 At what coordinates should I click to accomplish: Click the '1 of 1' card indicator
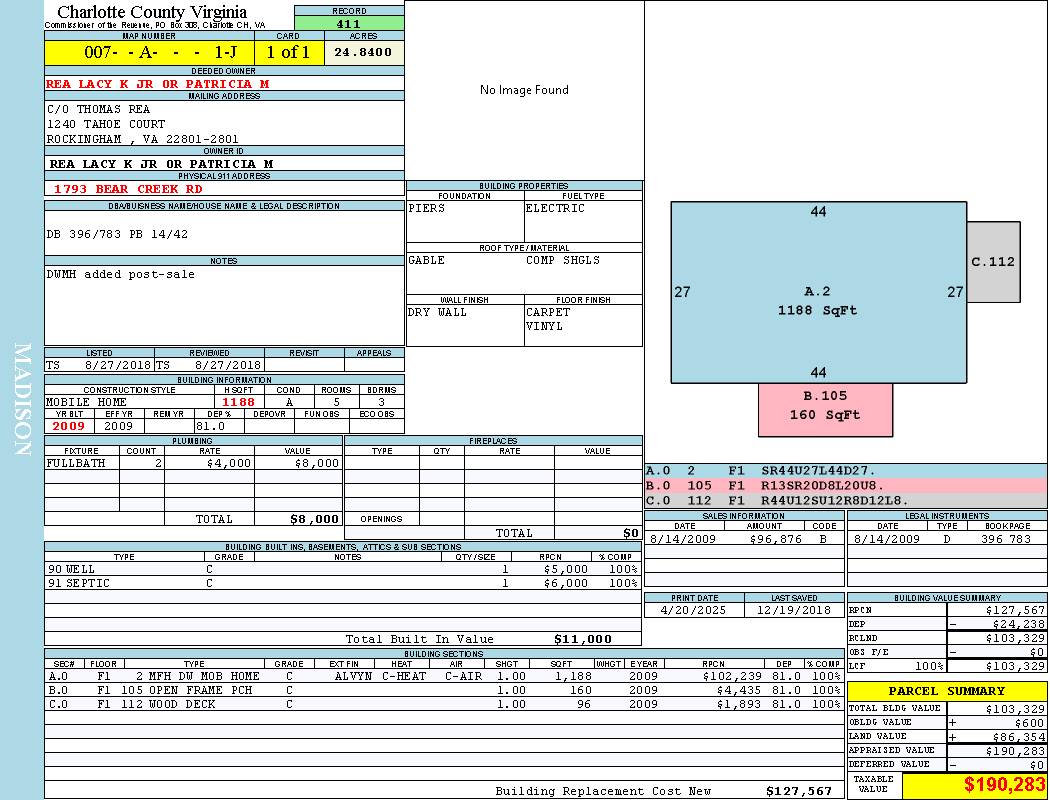tap(289, 52)
